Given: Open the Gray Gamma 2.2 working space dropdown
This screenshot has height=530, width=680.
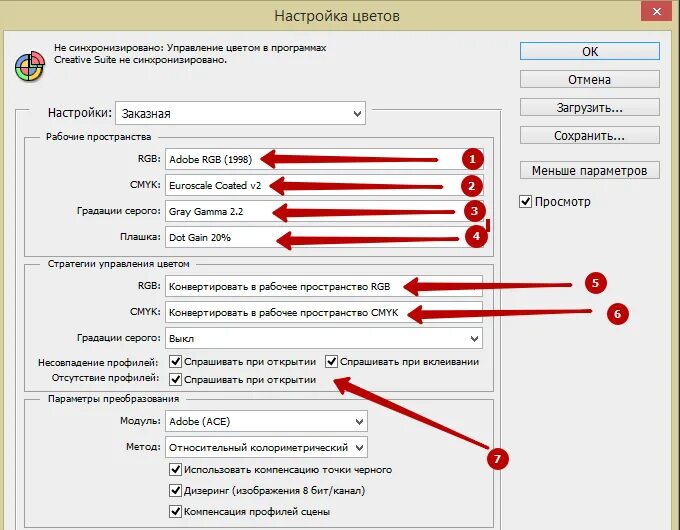Looking at the screenshot, I should coord(324,211).
